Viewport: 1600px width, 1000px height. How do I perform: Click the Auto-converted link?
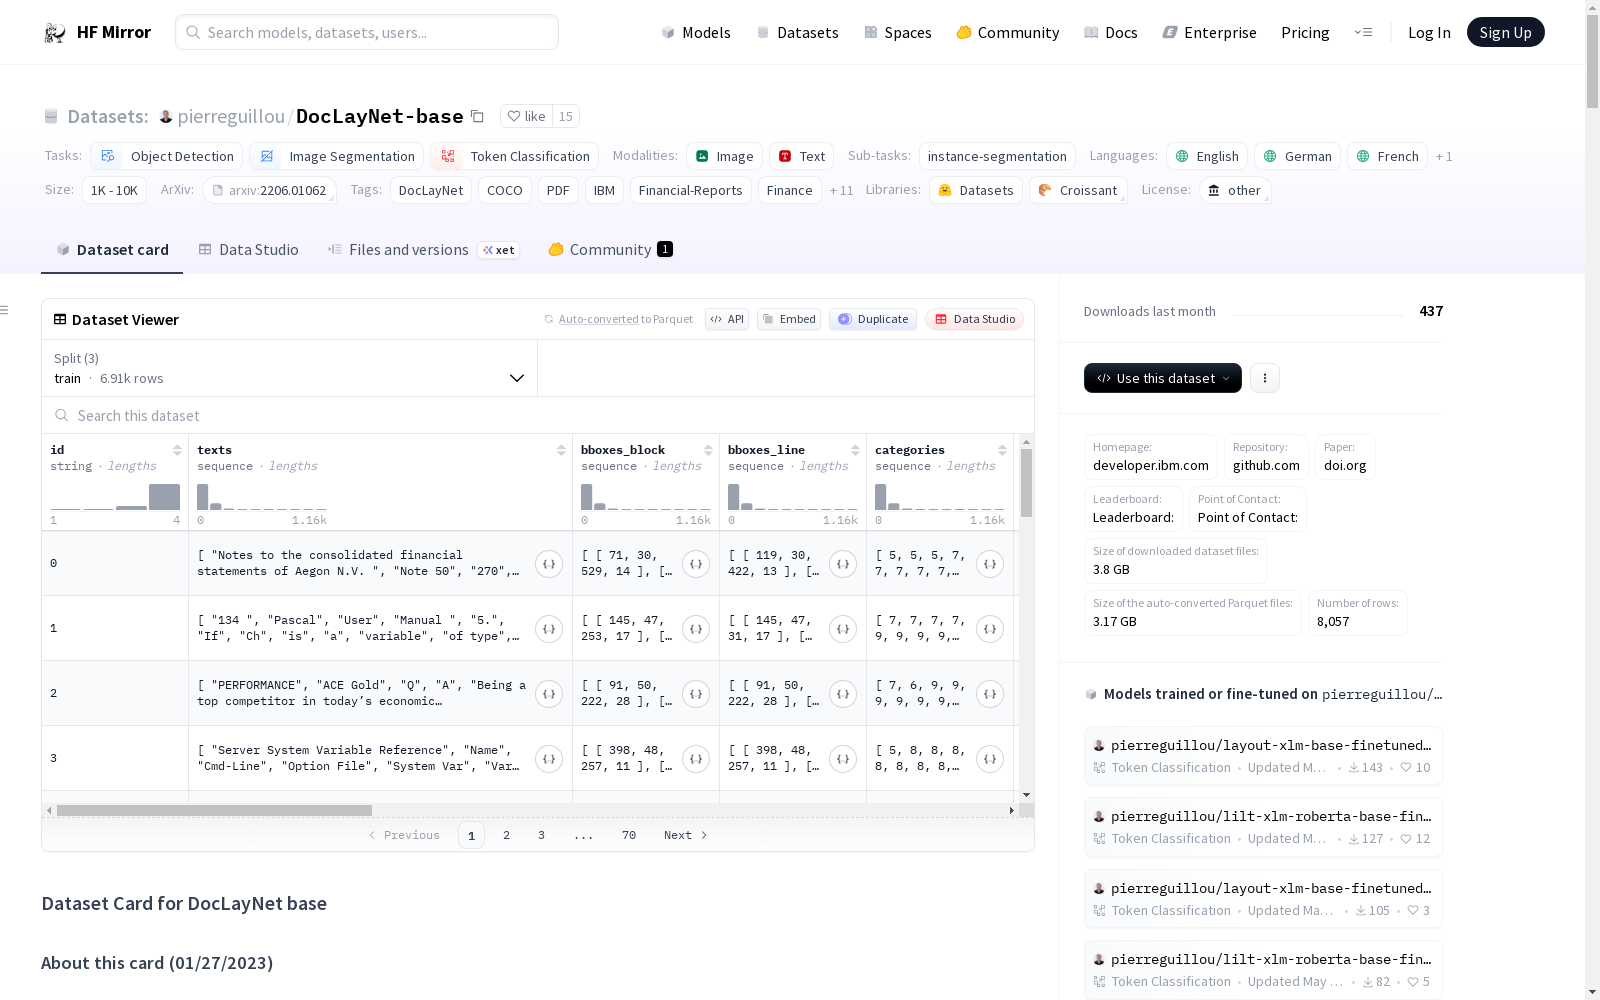click(598, 320)
